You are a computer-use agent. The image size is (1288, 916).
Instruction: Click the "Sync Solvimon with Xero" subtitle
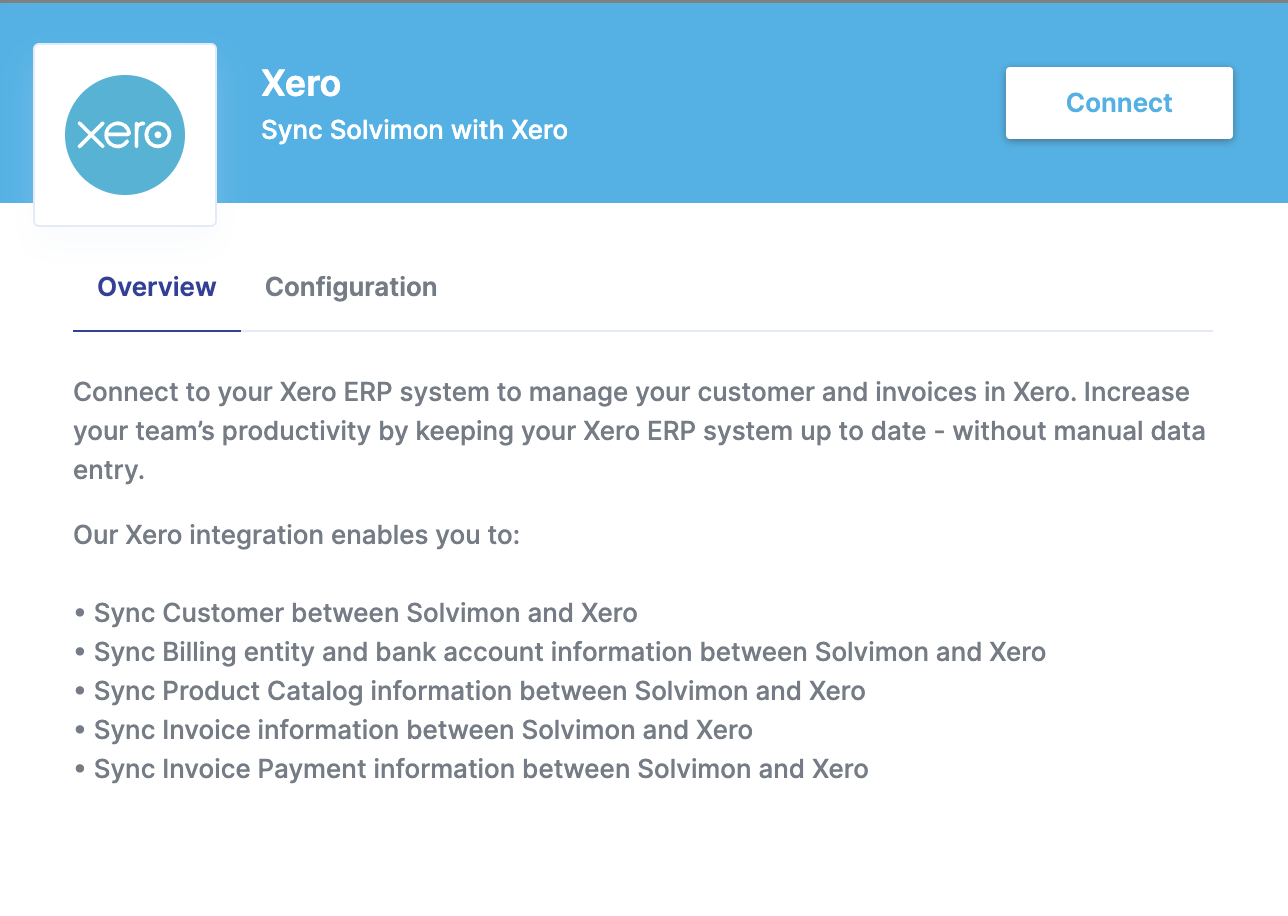coord(414,130)
